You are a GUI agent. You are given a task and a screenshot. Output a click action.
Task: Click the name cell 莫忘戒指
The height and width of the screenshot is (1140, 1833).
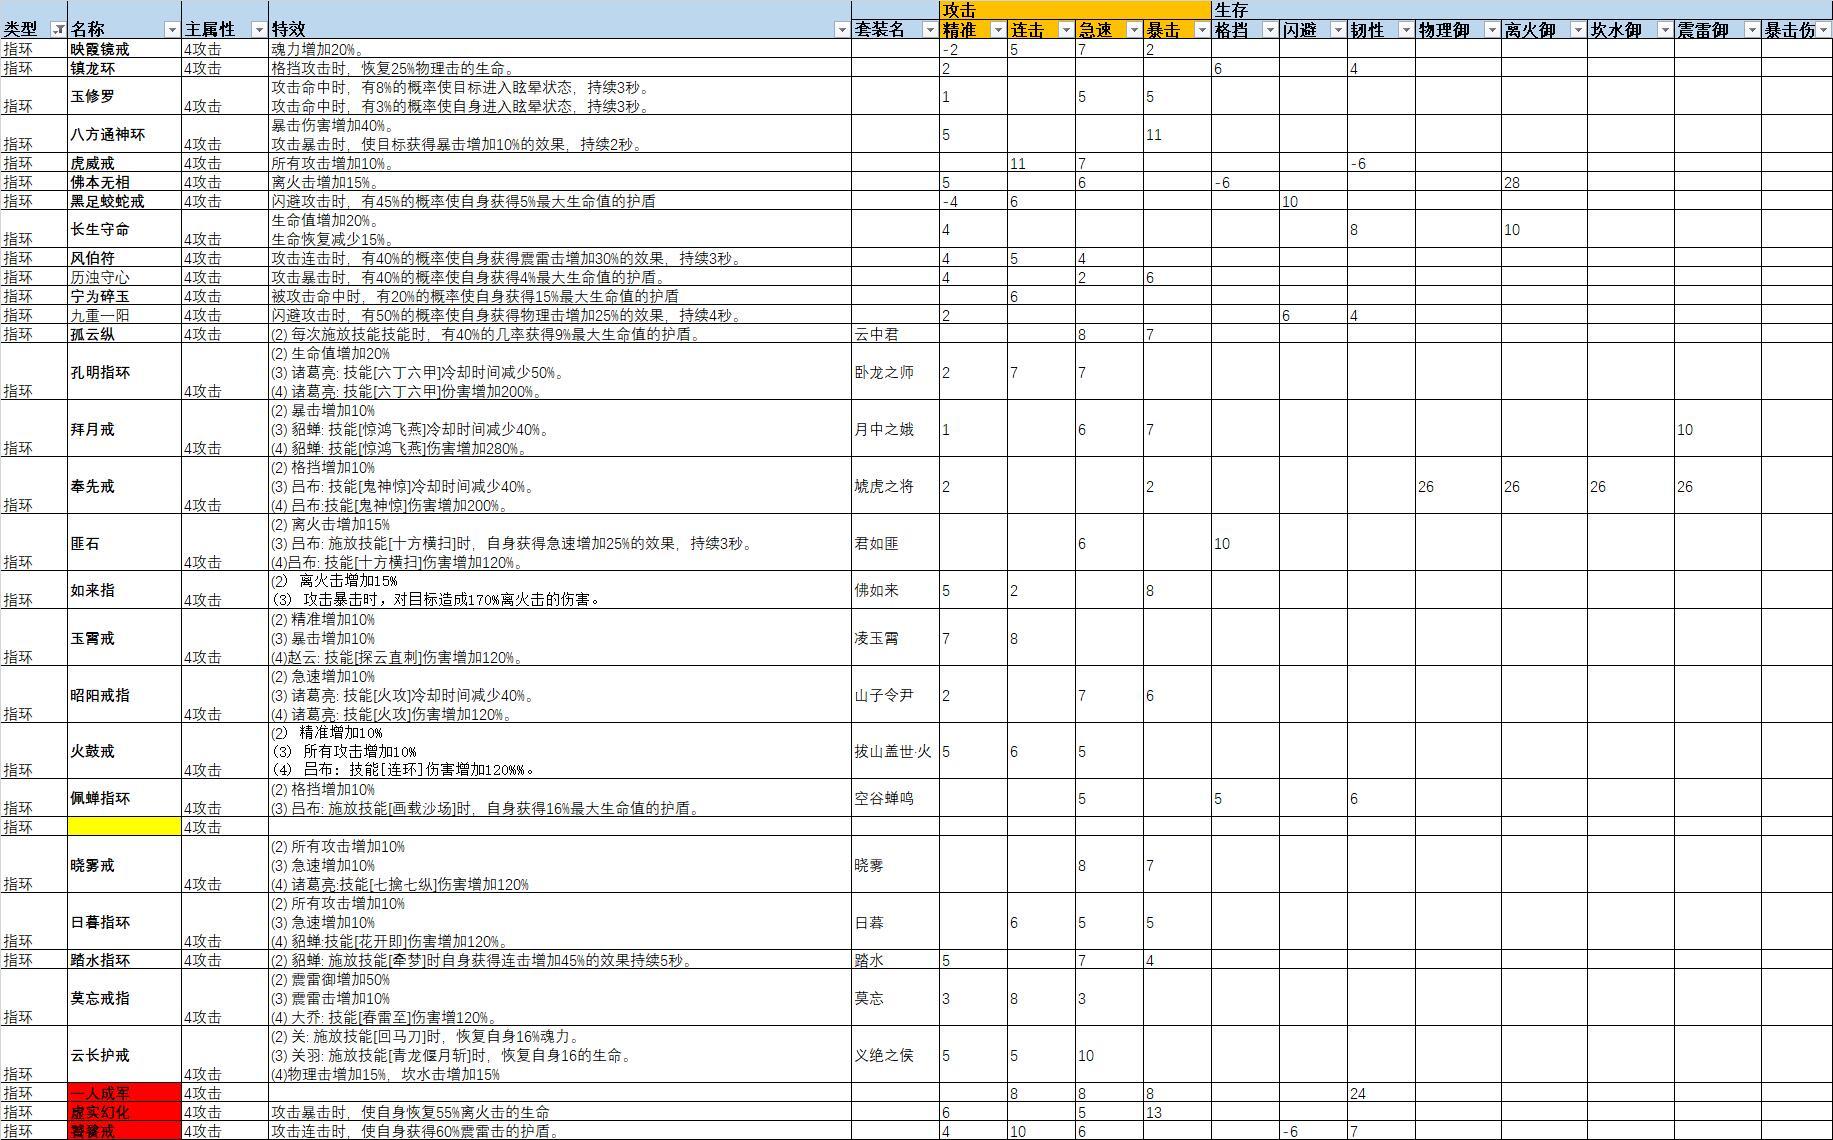(x=124, y=998)
